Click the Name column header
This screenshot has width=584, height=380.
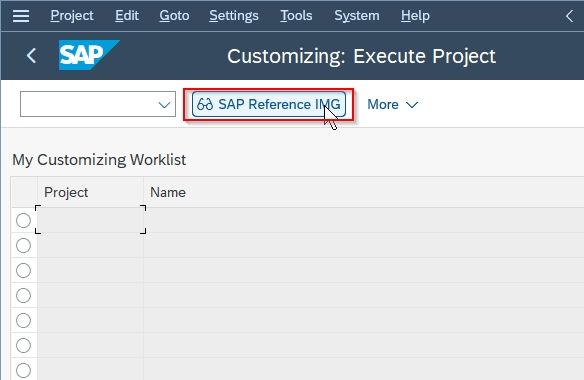tap(168, 192)
